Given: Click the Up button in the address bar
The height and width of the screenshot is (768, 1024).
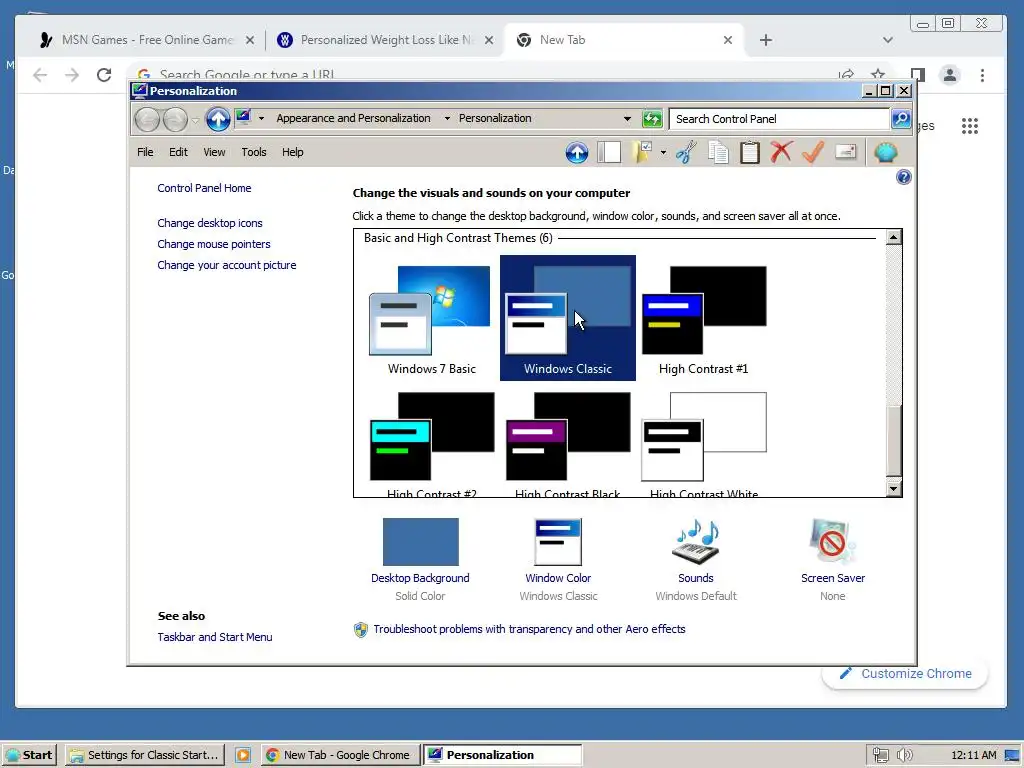Looking at the screenshot, I should point(218,119).
